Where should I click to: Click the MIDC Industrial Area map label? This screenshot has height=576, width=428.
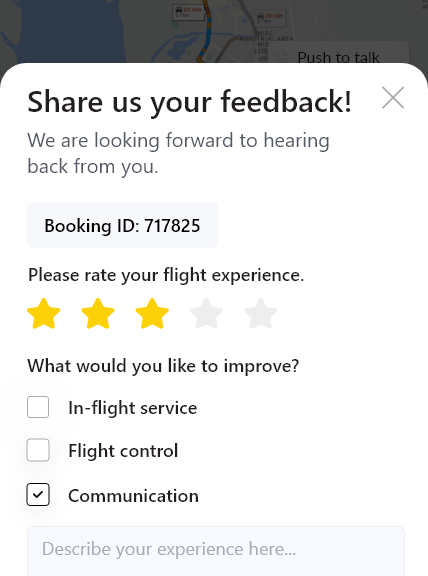[x=266, y=36]
